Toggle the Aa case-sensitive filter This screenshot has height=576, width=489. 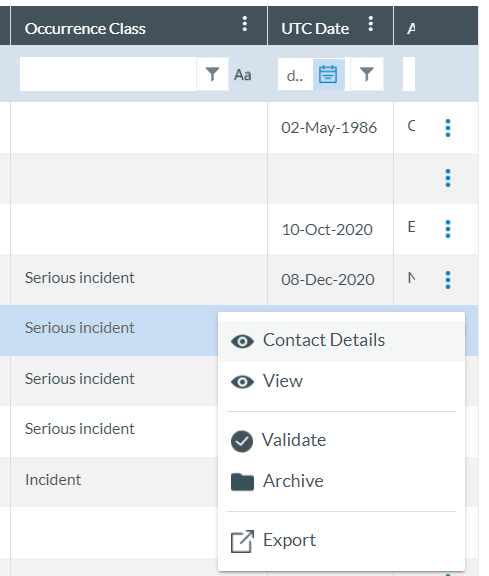[242, 75]
